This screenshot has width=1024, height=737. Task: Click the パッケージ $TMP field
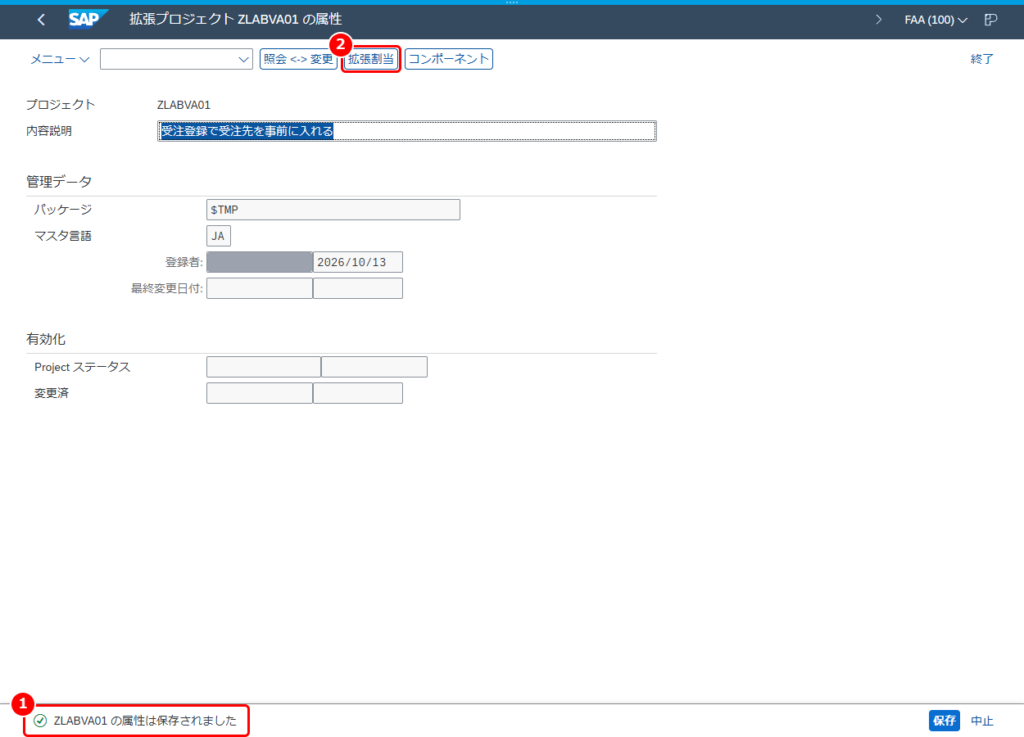333,210
